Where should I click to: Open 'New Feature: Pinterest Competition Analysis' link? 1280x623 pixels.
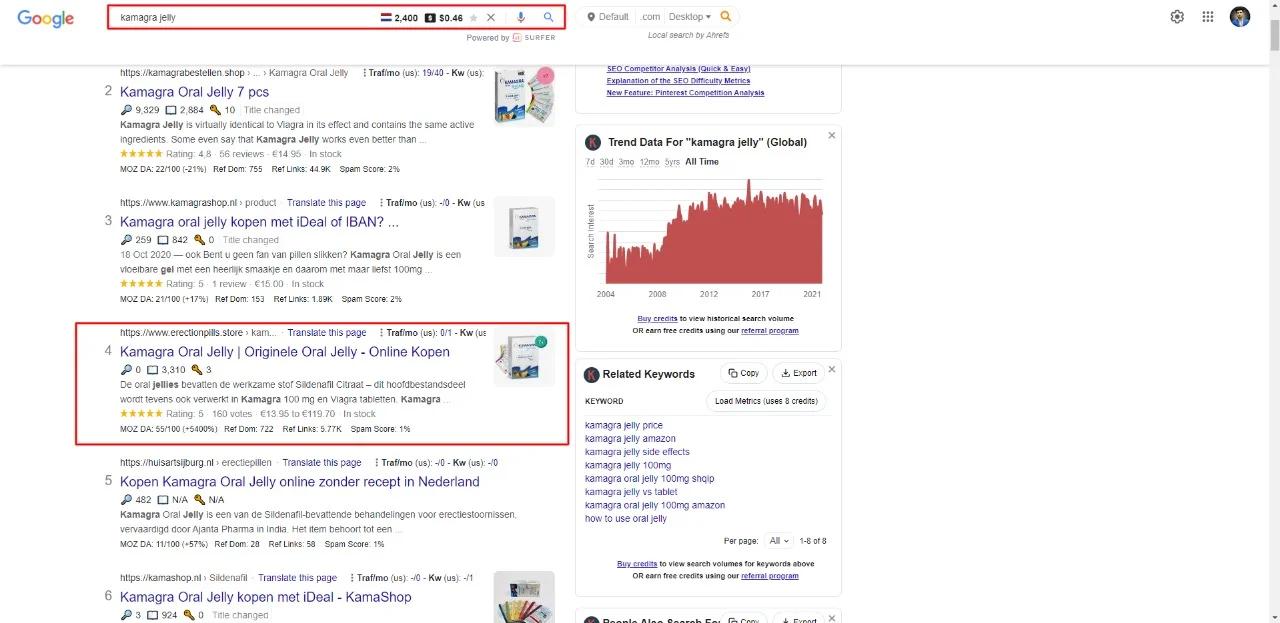point(685,93)
